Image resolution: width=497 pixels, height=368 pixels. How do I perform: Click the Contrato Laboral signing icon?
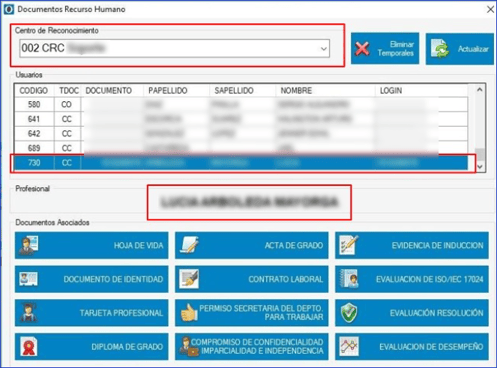click(189, 279)
